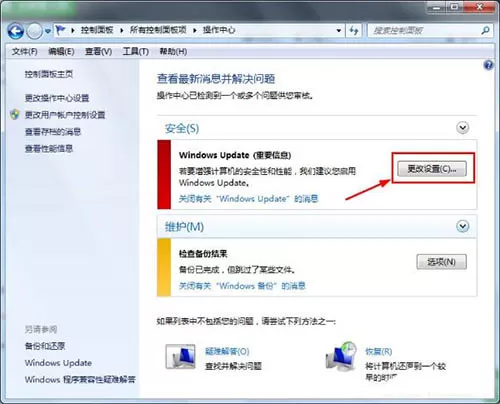Open 更改操作中心设置 link
This screenshot has width=500, height=404.
(x=57, y=98)
